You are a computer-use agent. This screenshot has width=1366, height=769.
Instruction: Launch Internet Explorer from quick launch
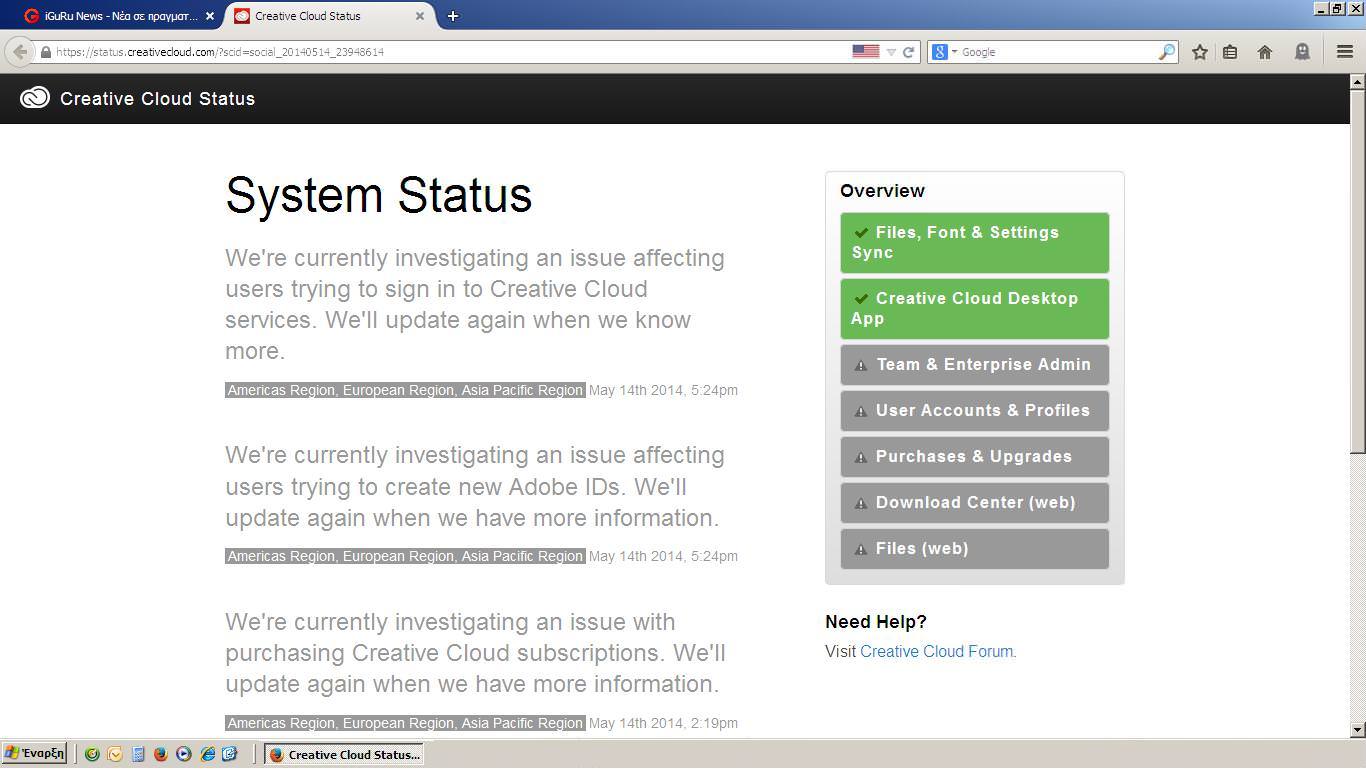[207, 754]
